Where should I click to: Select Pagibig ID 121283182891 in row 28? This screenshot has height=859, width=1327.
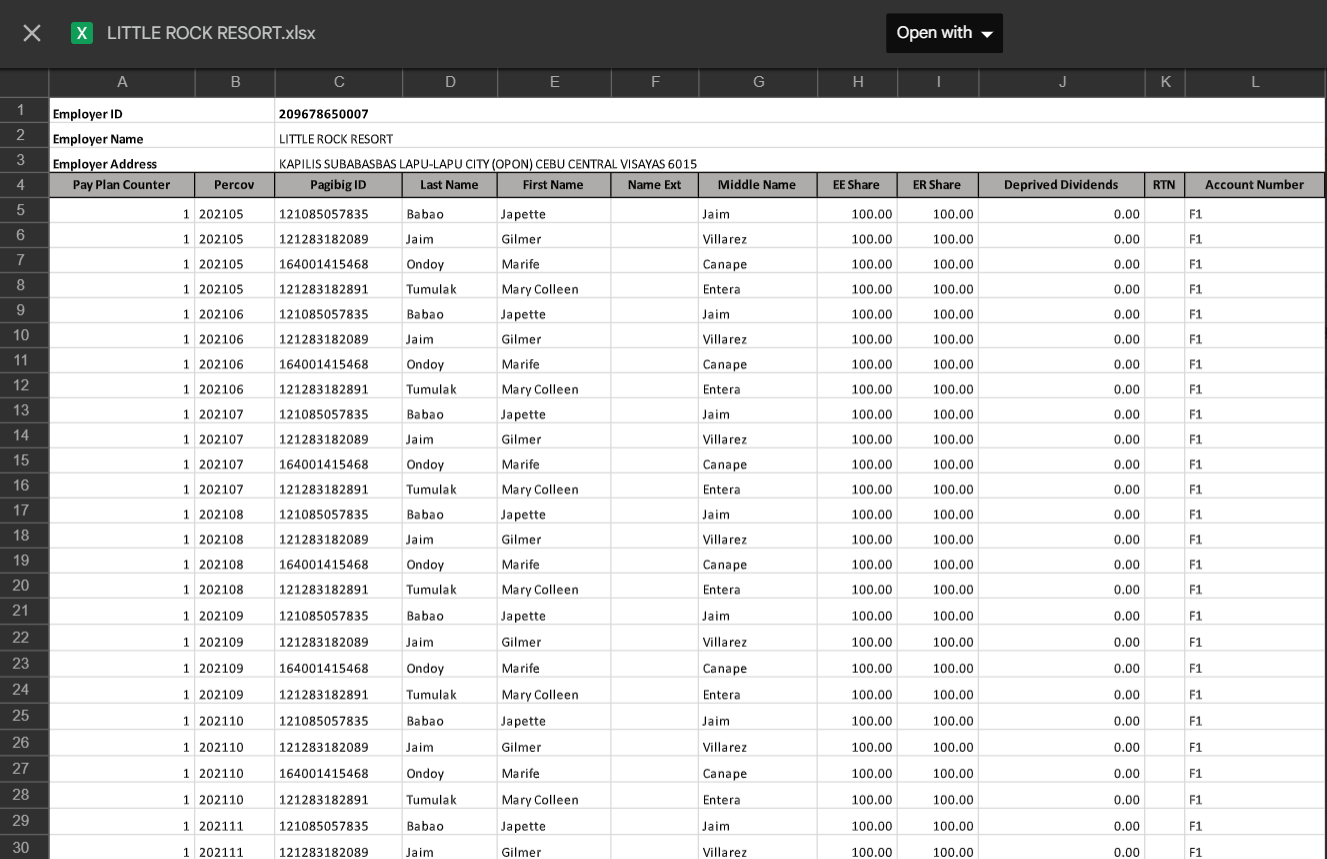(x=339, y=795)
